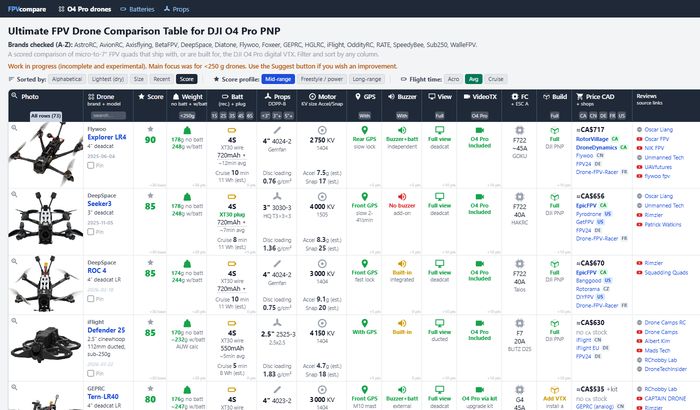The image size is (700, 410).
Task: Toggle the With filter under GPS header
Action: point(365,116)
